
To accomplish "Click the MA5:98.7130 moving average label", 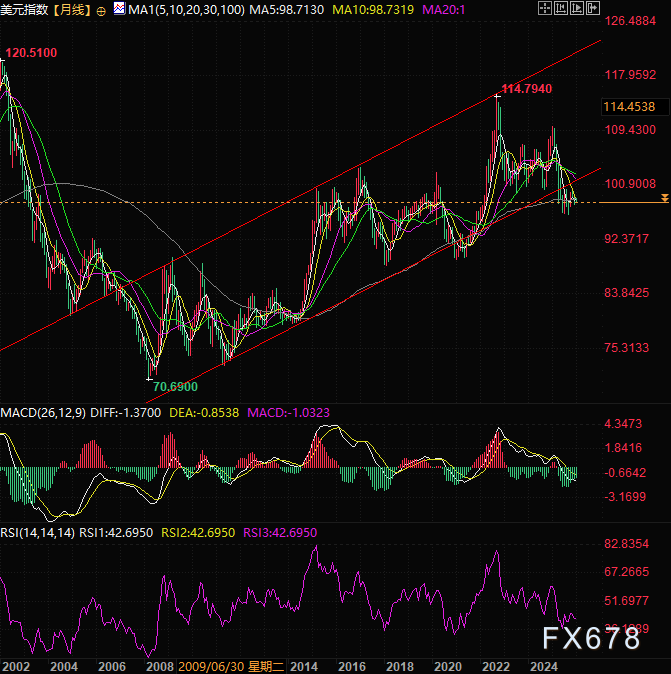I will click(287, 10).
